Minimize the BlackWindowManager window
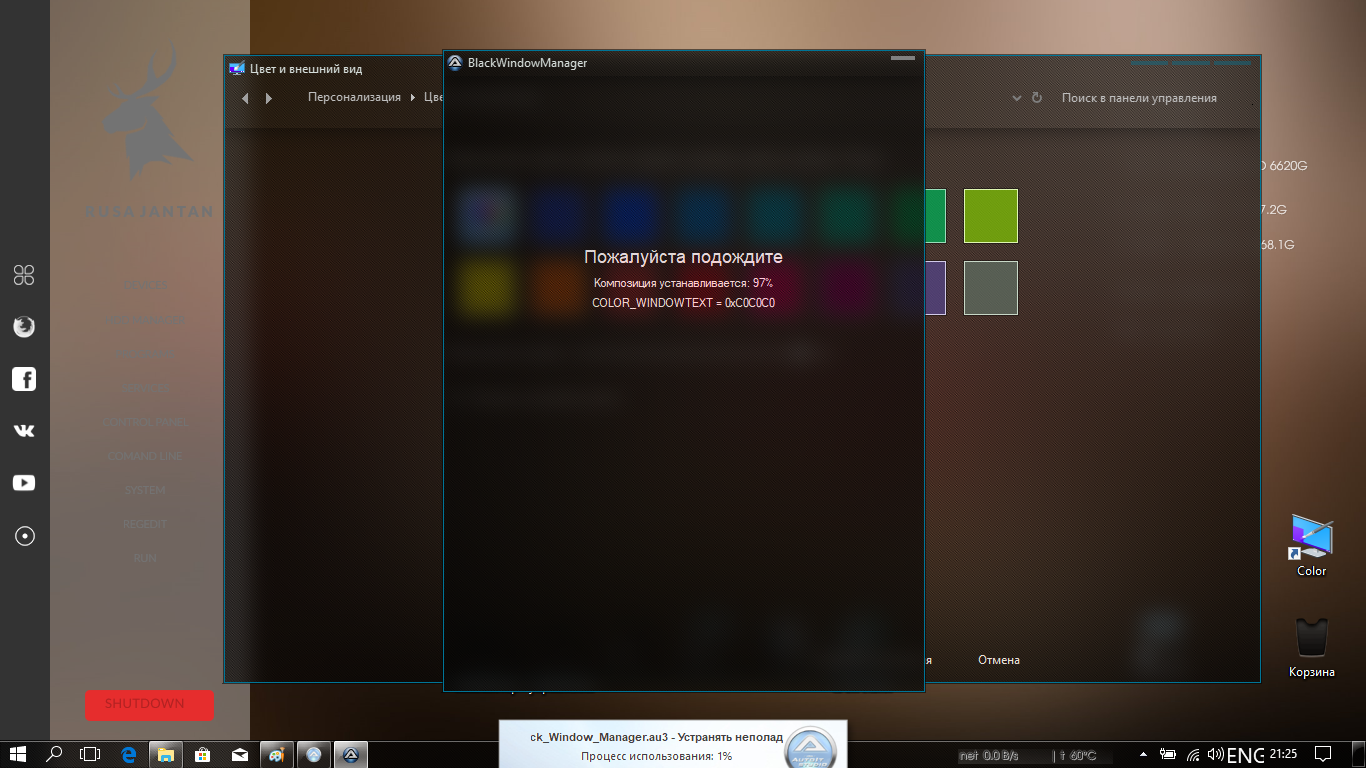1366x768 pixels. click(903, 59)
